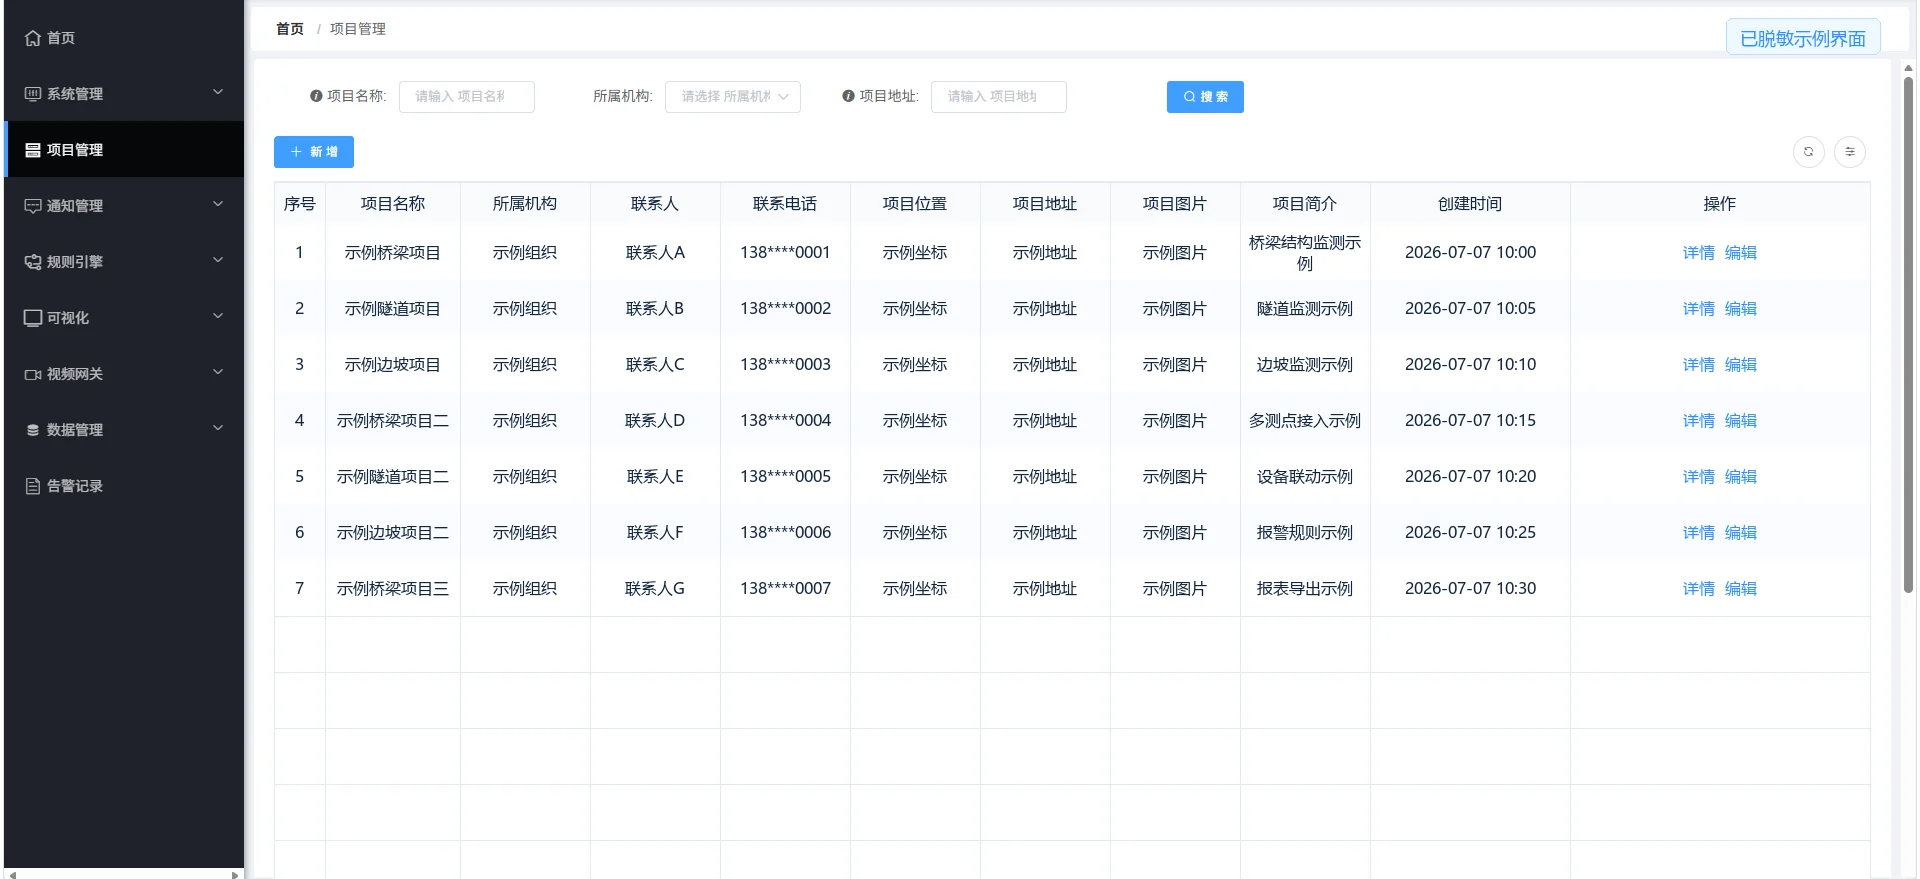Click the 规则引擎 icon
1920x879 pixels.
[33, 262]
